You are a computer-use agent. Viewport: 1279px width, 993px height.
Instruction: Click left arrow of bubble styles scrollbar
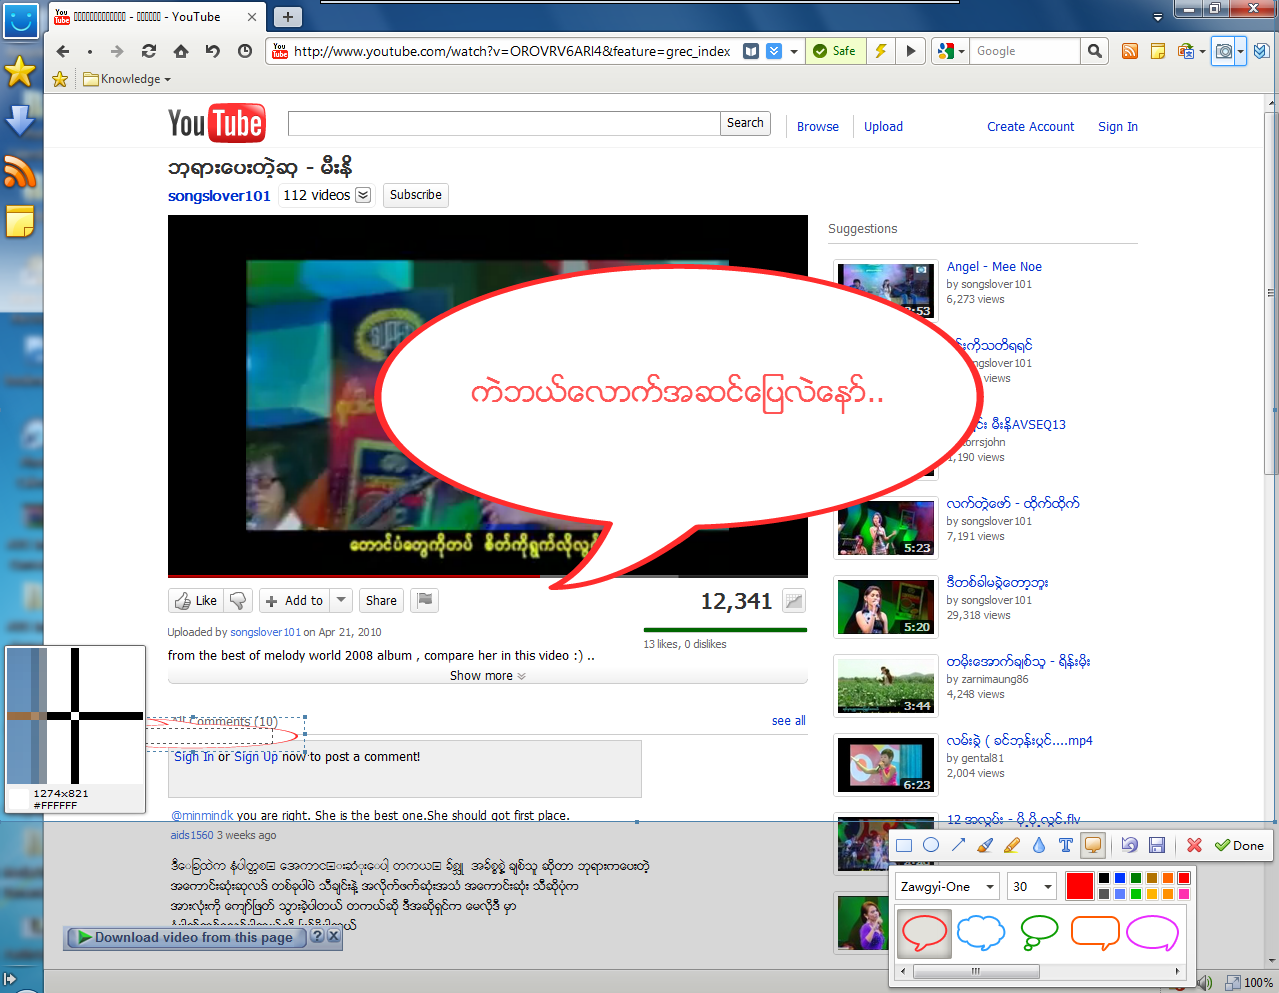tap(904, 971)
